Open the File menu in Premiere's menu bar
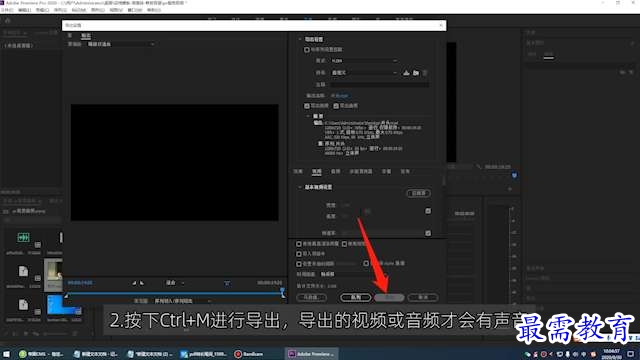640x360 pixels. point(7,10)
